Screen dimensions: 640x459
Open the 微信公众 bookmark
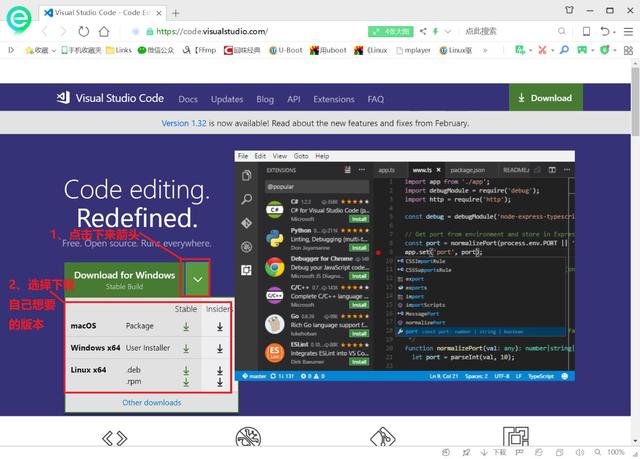click(156, 50)
